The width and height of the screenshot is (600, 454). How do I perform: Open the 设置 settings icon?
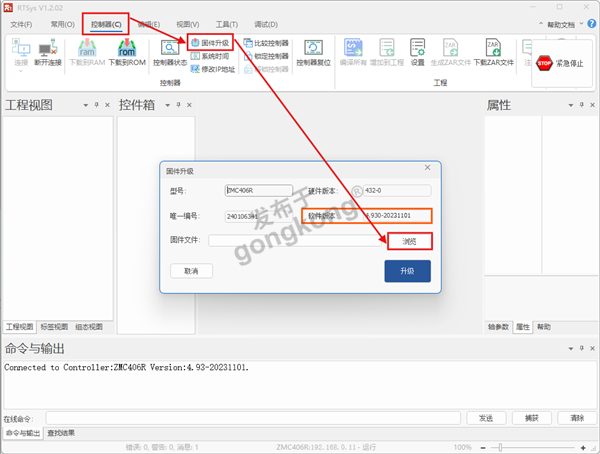tap(417, 52)
